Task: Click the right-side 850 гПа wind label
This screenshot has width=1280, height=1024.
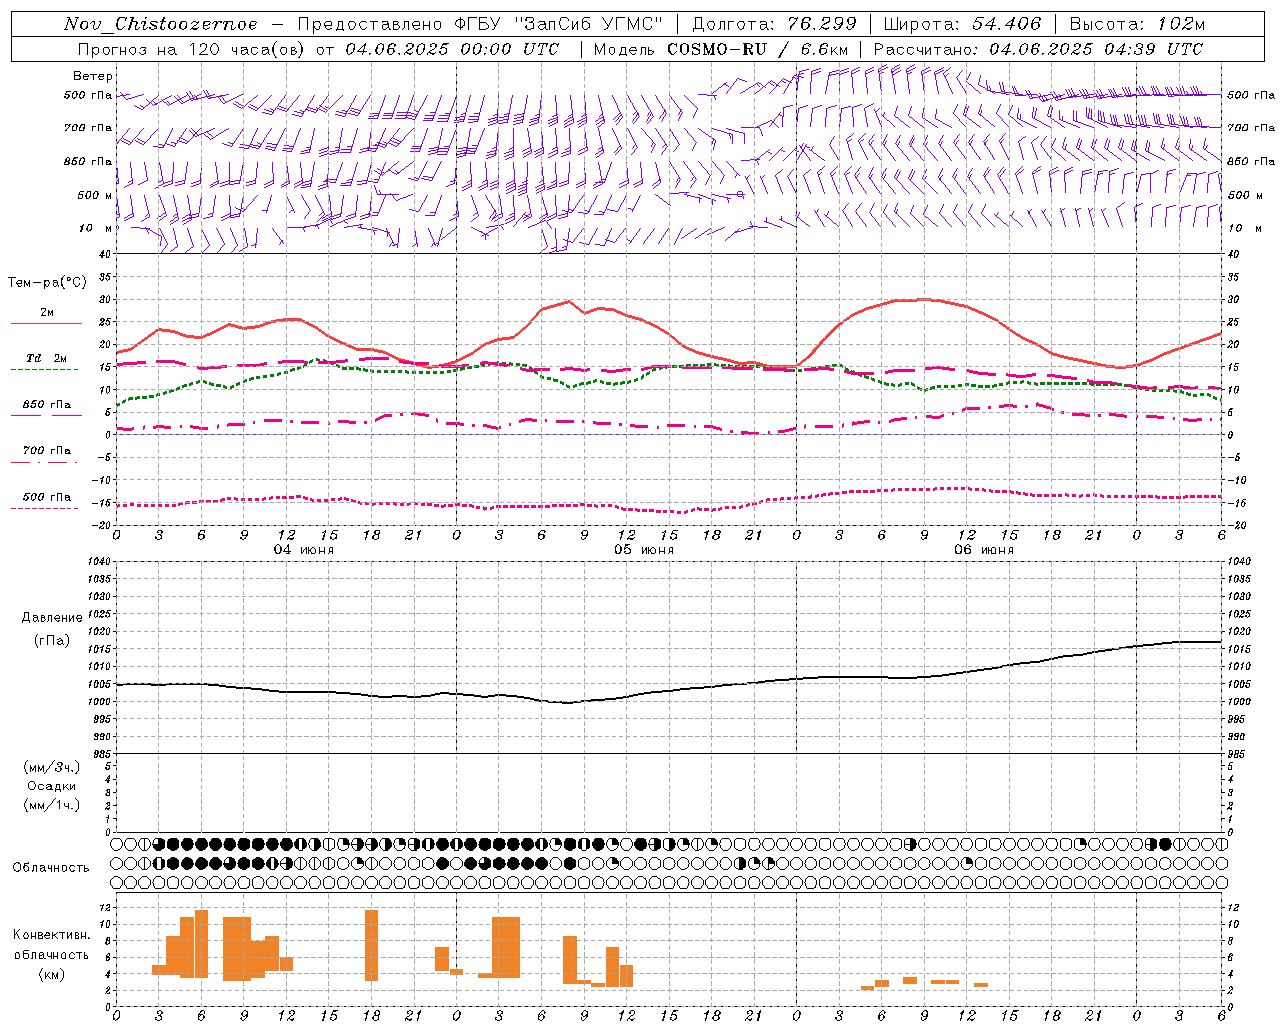Action: click(1251, 161)
